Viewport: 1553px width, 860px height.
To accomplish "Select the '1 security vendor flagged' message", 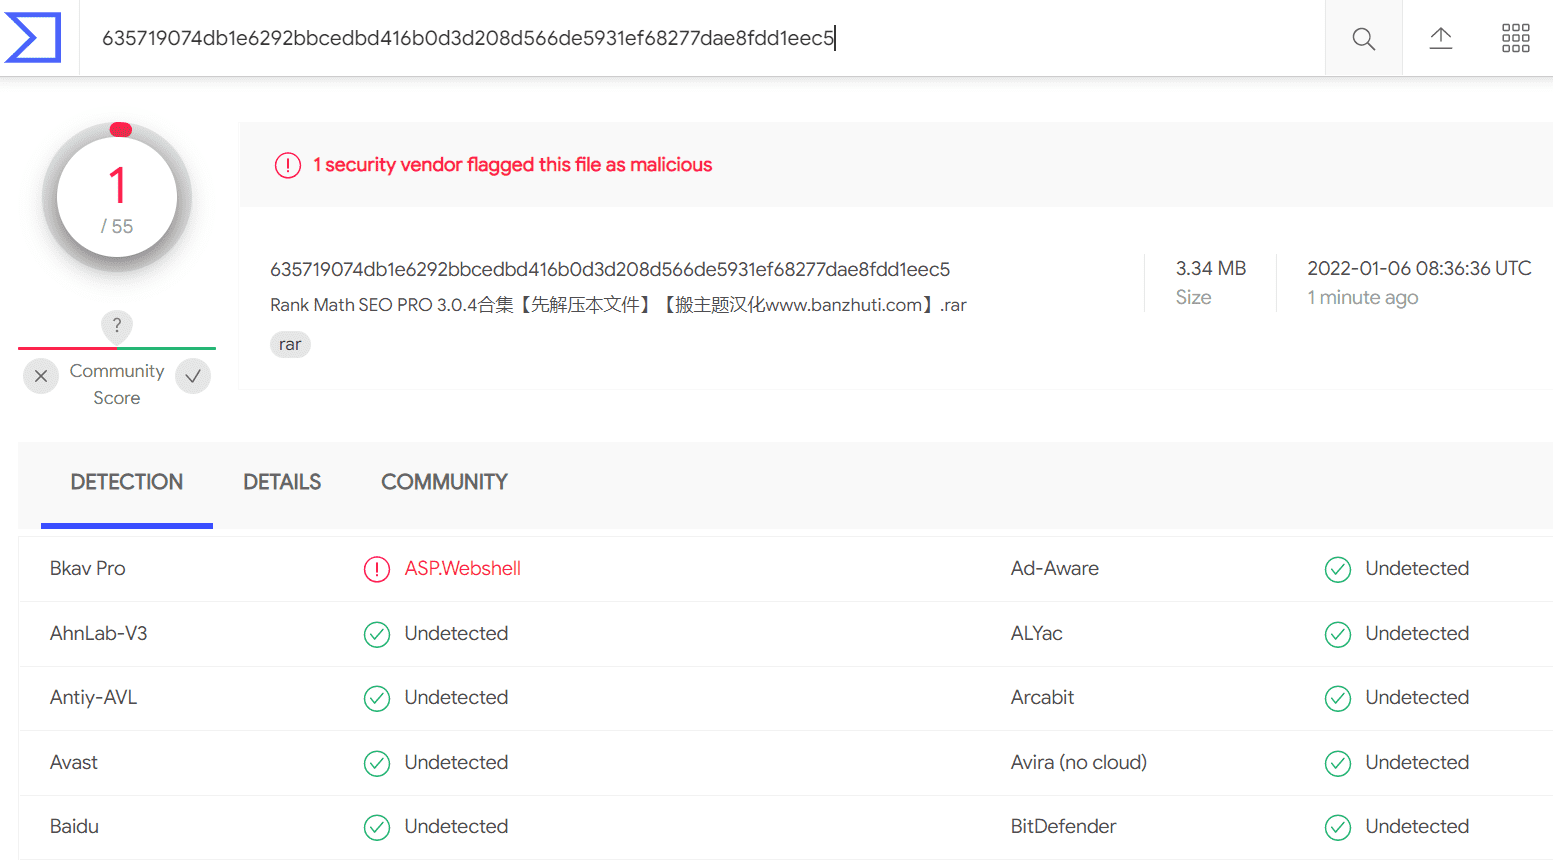I will [x=513, y=165].
